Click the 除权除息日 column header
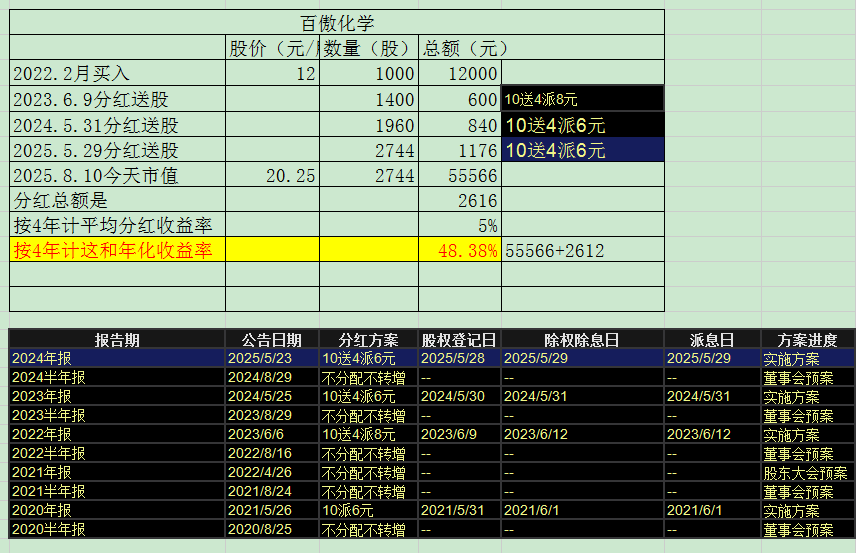The image size is (856, 553). tap(582, 340)
